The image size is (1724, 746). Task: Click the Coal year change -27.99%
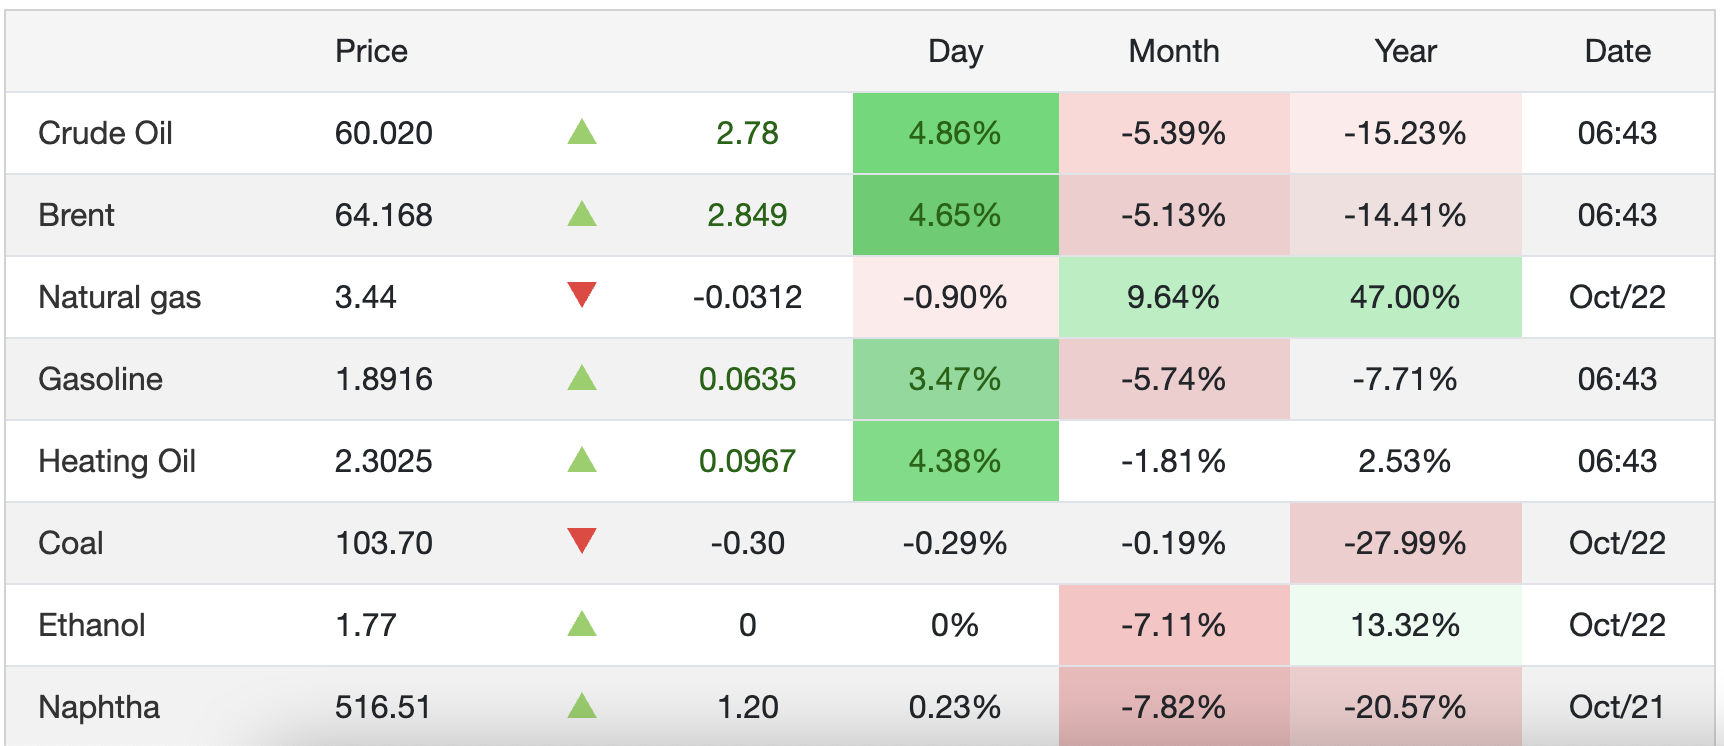(x=1405, y=543)
